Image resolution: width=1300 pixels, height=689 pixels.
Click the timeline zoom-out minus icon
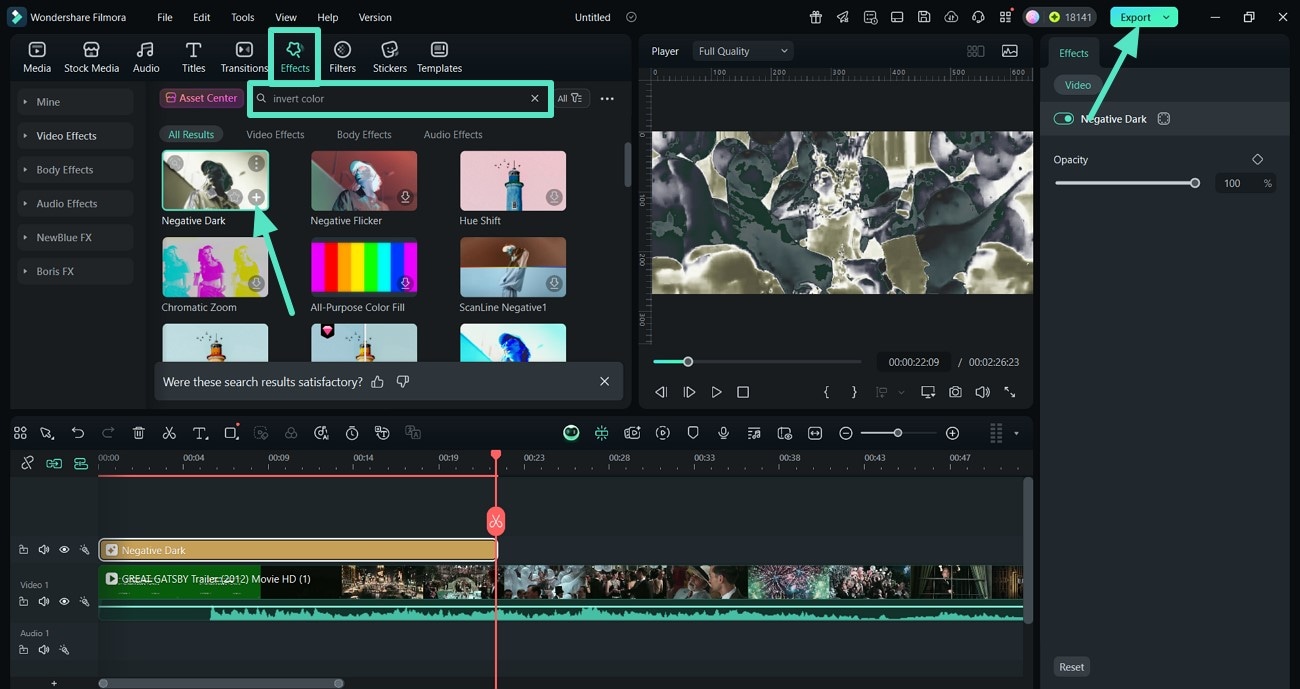tap(846, 433)
